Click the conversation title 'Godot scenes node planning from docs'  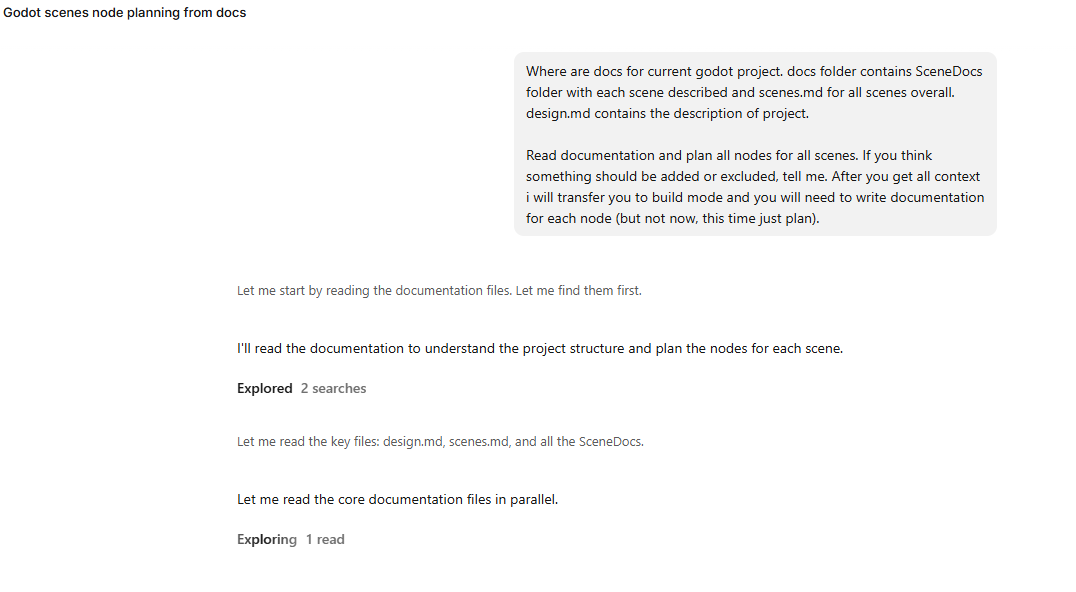coord(125,12)
